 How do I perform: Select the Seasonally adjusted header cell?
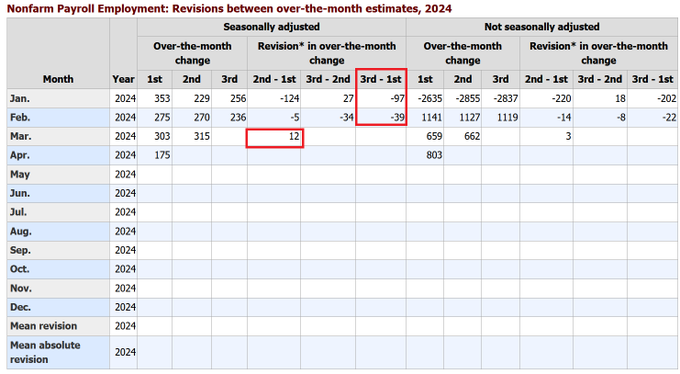click(x=271, y=27)
